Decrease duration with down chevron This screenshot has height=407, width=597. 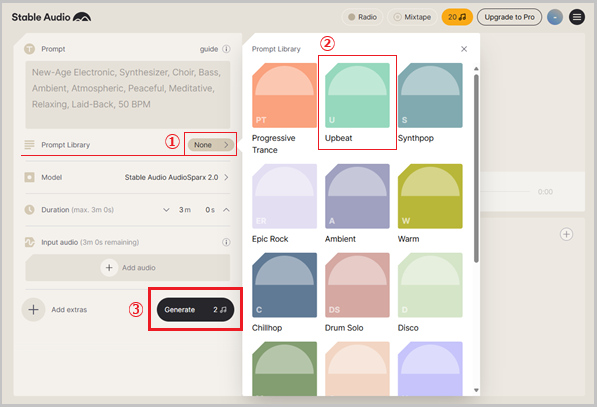coord(166,210)
